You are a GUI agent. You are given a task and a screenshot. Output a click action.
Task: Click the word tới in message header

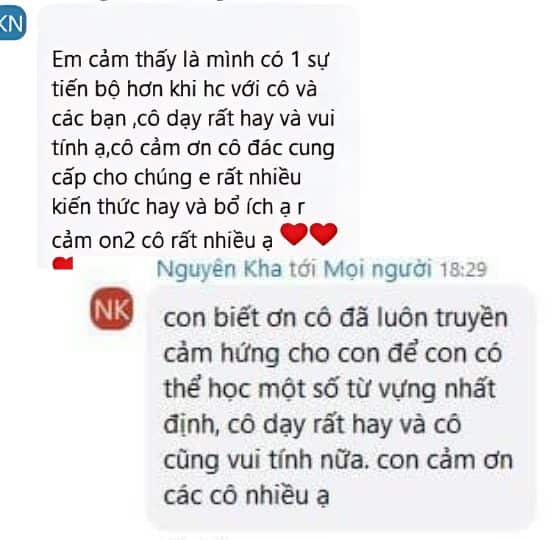[303, 269]
